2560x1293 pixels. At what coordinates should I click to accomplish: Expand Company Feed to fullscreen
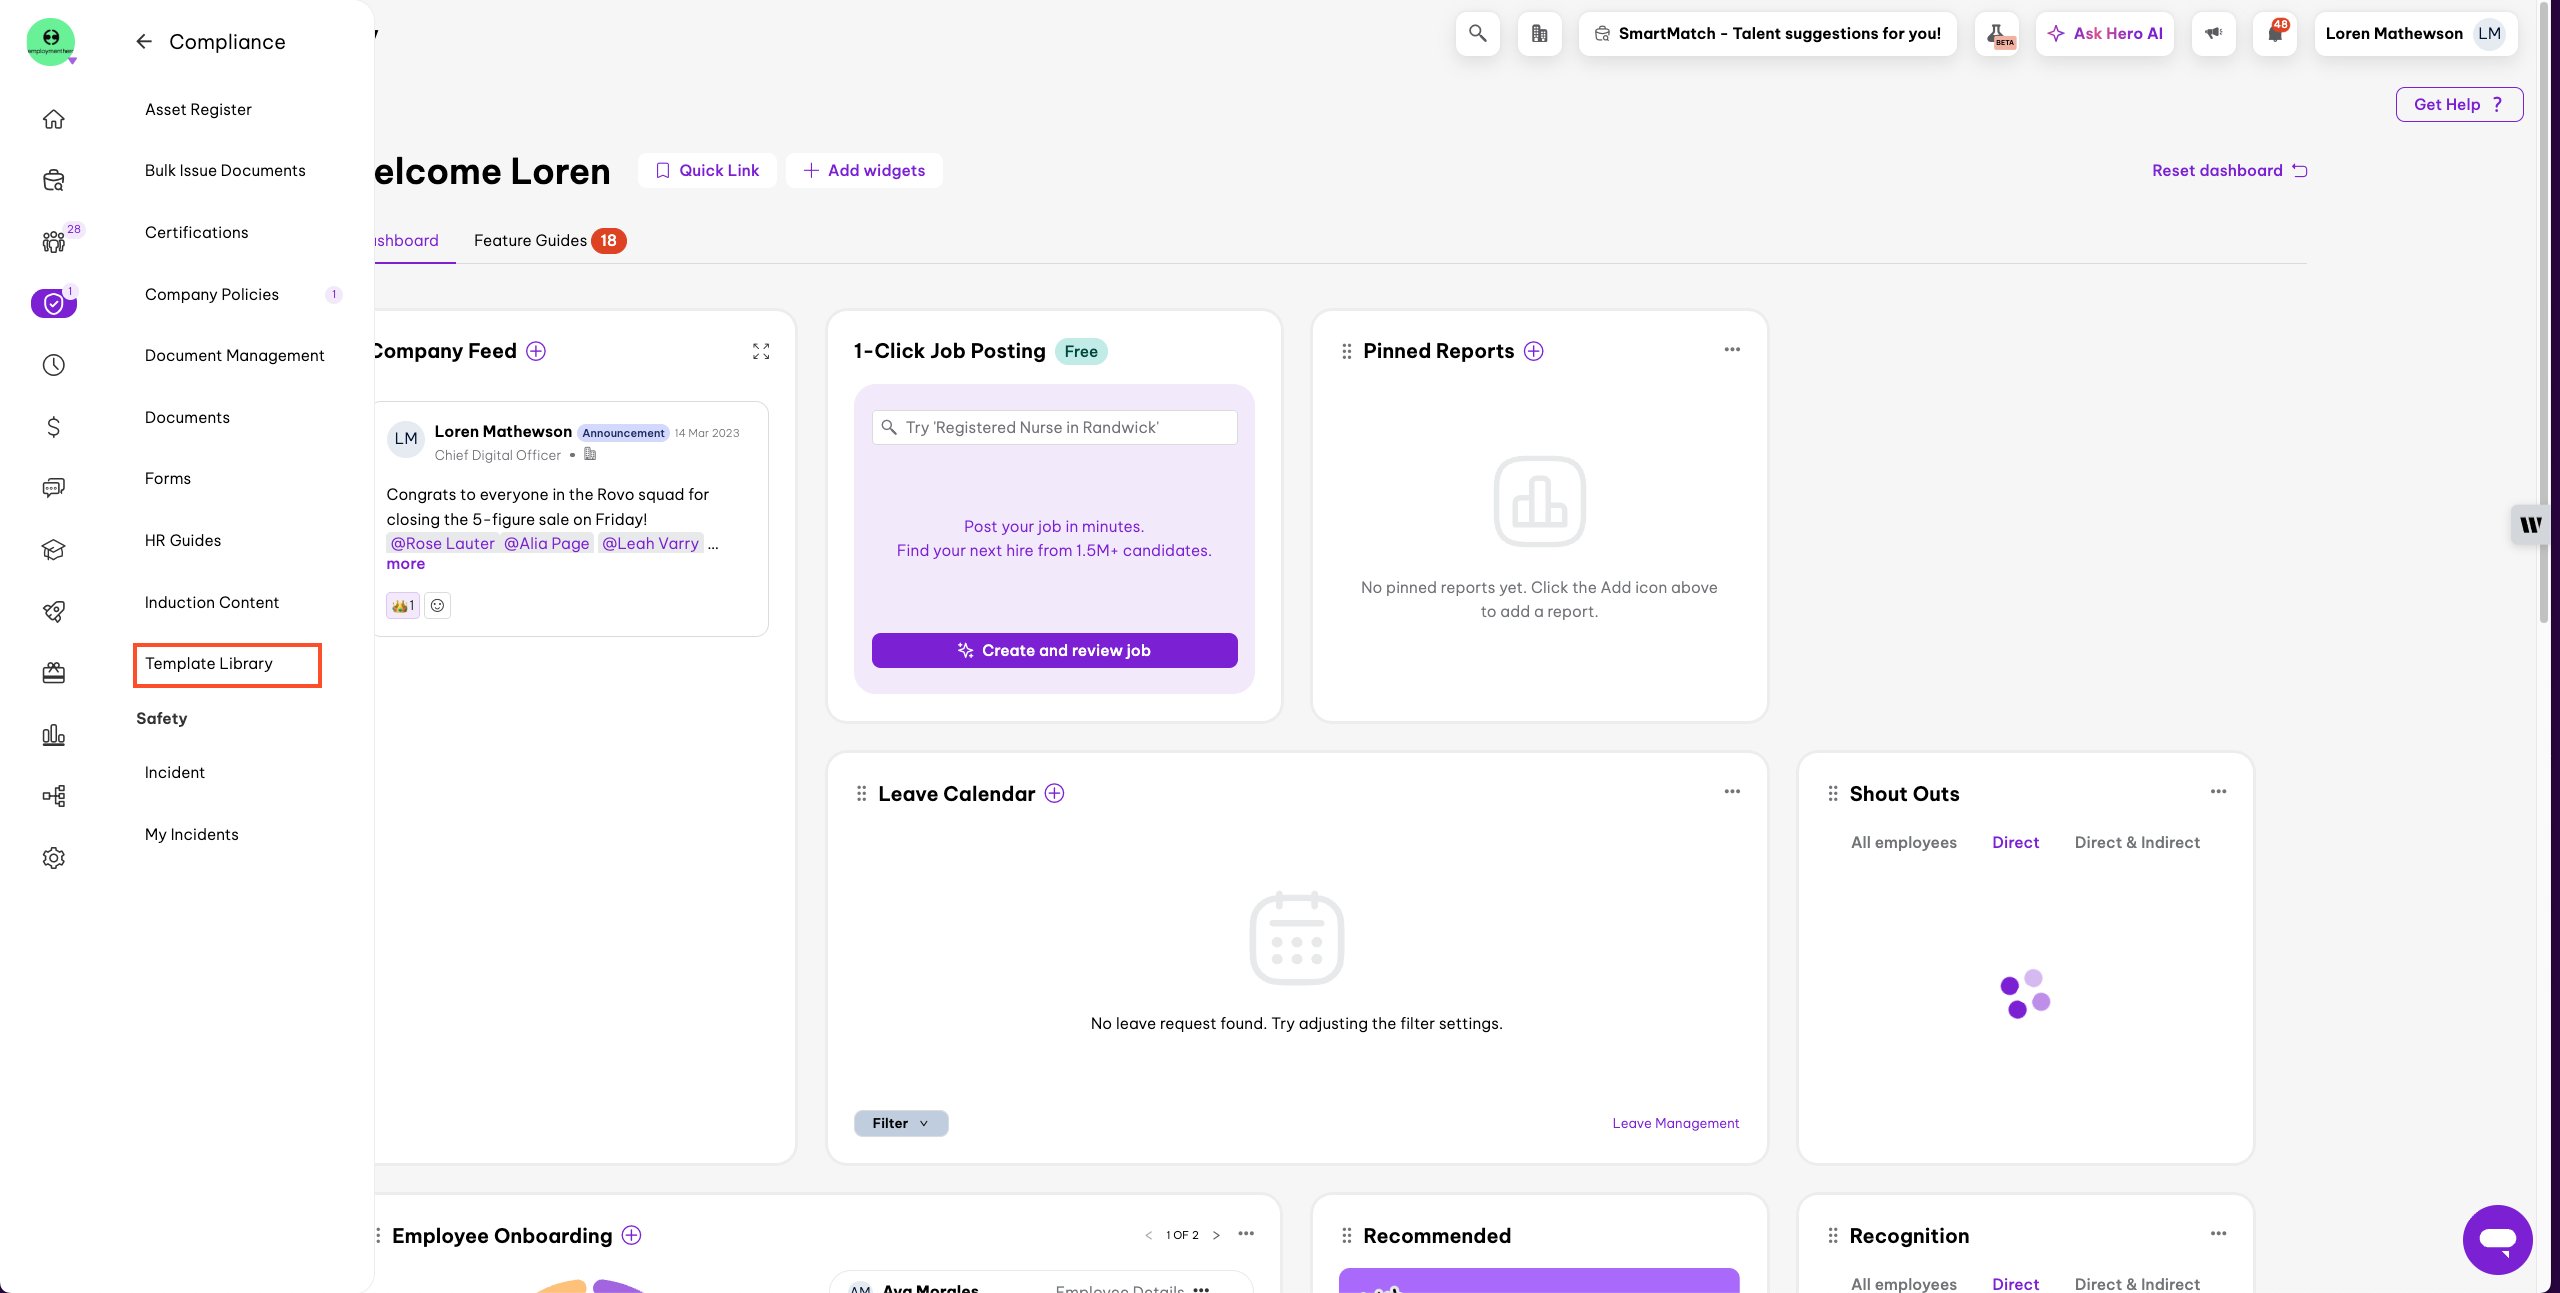point(761,351)
